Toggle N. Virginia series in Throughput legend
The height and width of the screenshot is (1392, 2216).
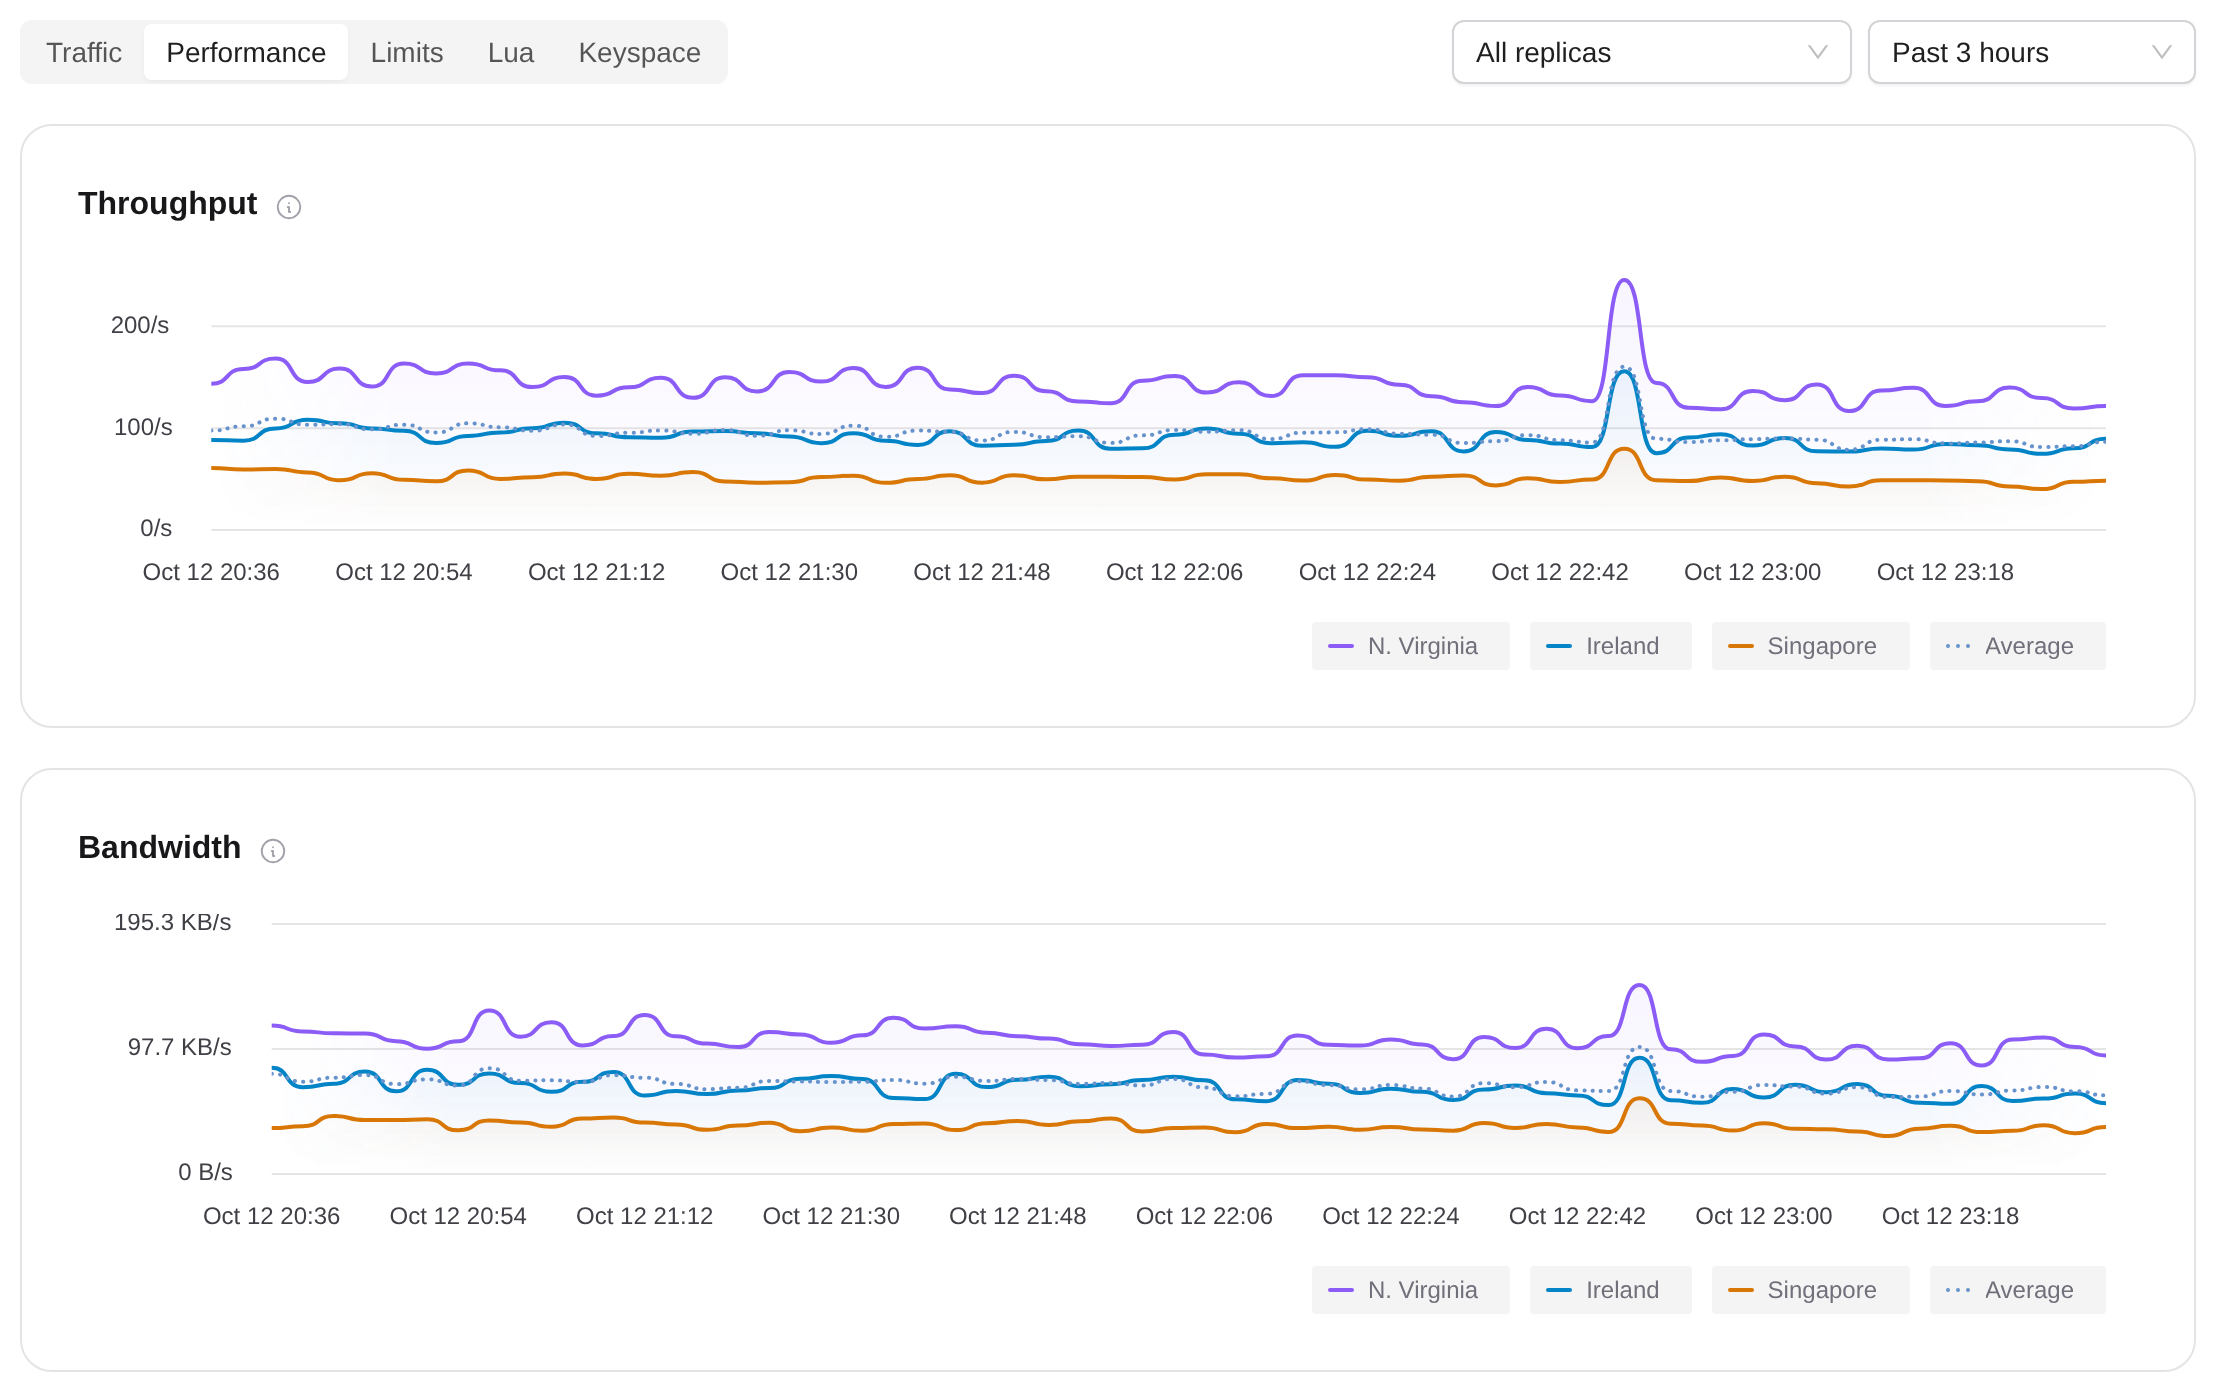[1410, 646]
